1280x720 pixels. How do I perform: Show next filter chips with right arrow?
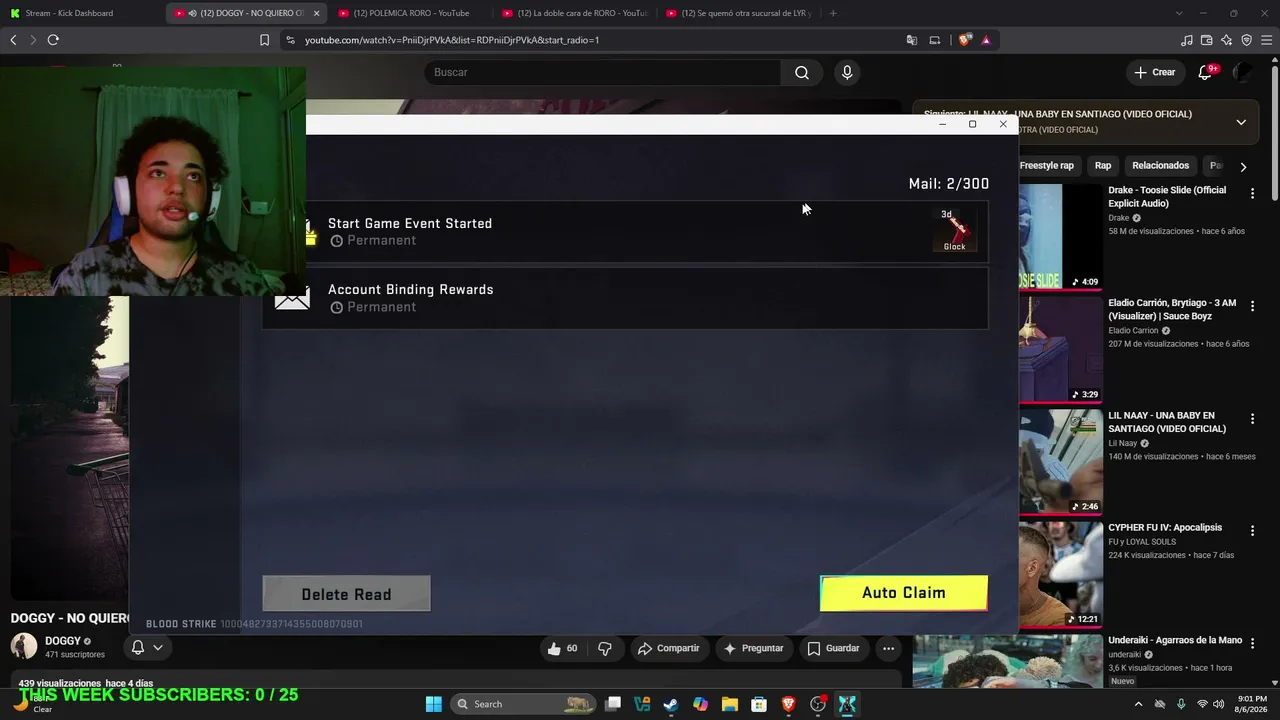1243,167
